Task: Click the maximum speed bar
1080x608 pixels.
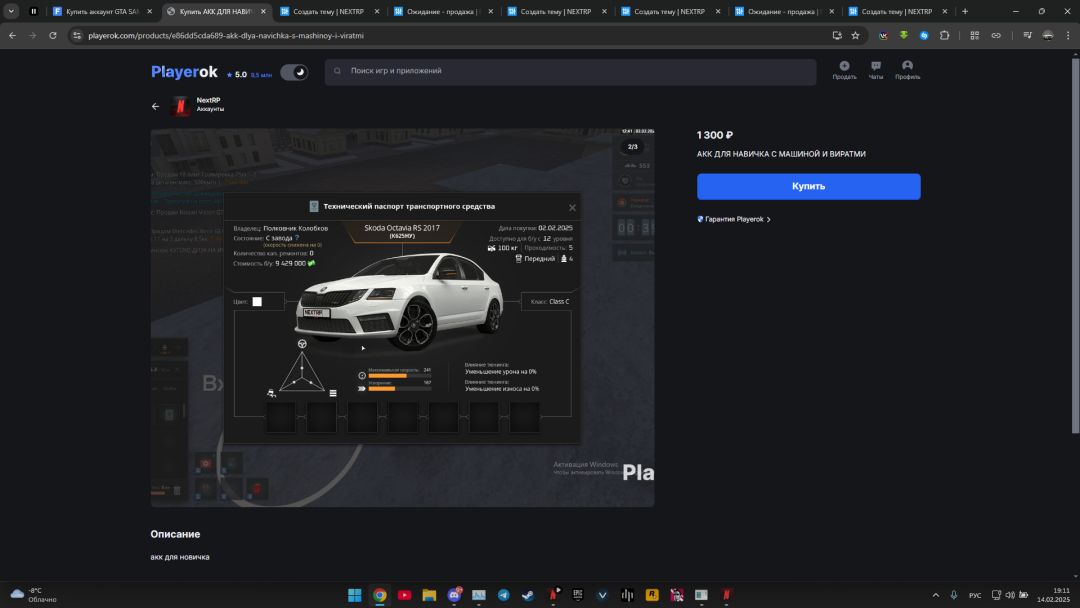Action: tap(399, 376)
